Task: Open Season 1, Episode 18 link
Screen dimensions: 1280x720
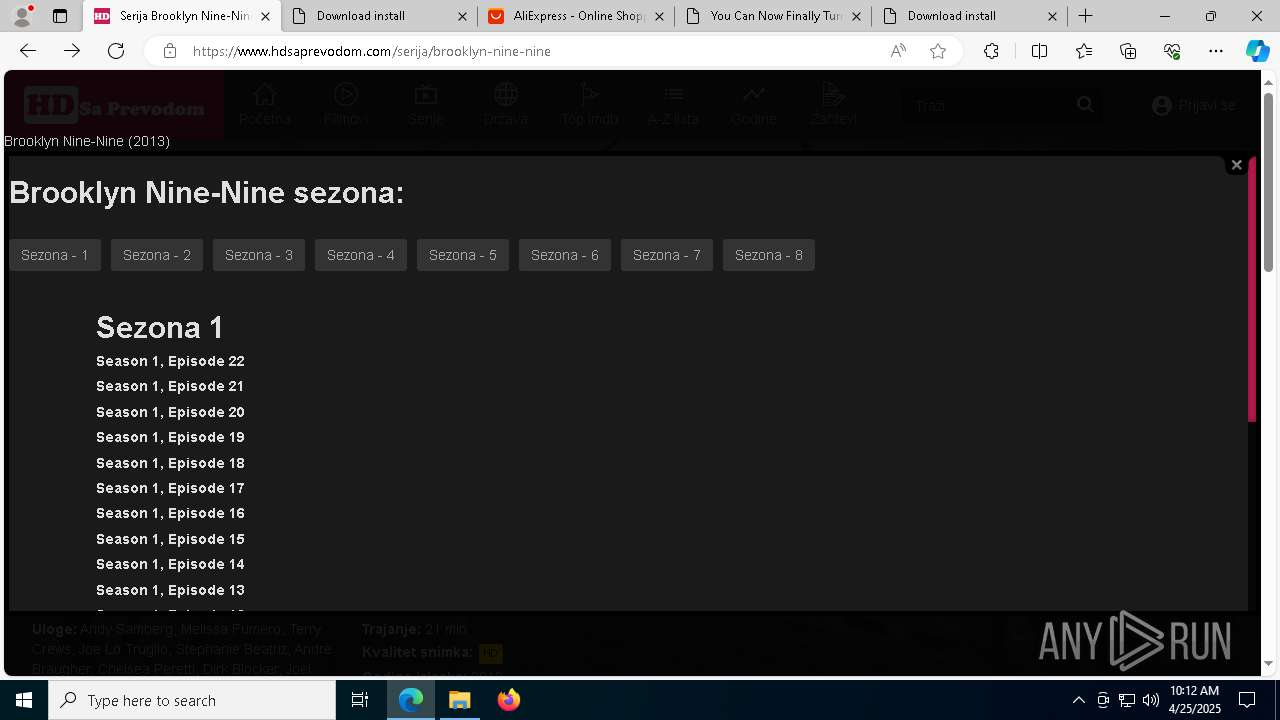Action: tap(170, 463)
